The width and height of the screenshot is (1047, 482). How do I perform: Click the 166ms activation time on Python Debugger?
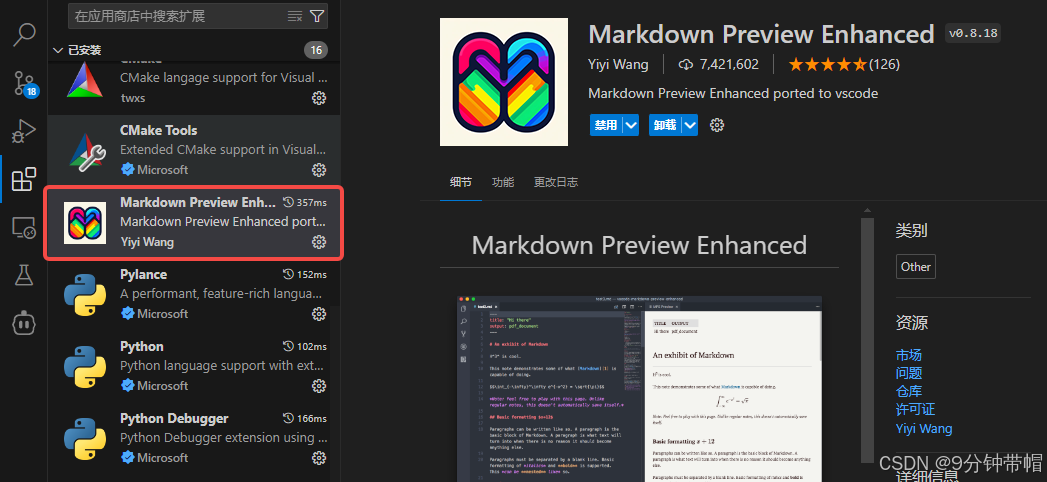[x=305, y=419]
